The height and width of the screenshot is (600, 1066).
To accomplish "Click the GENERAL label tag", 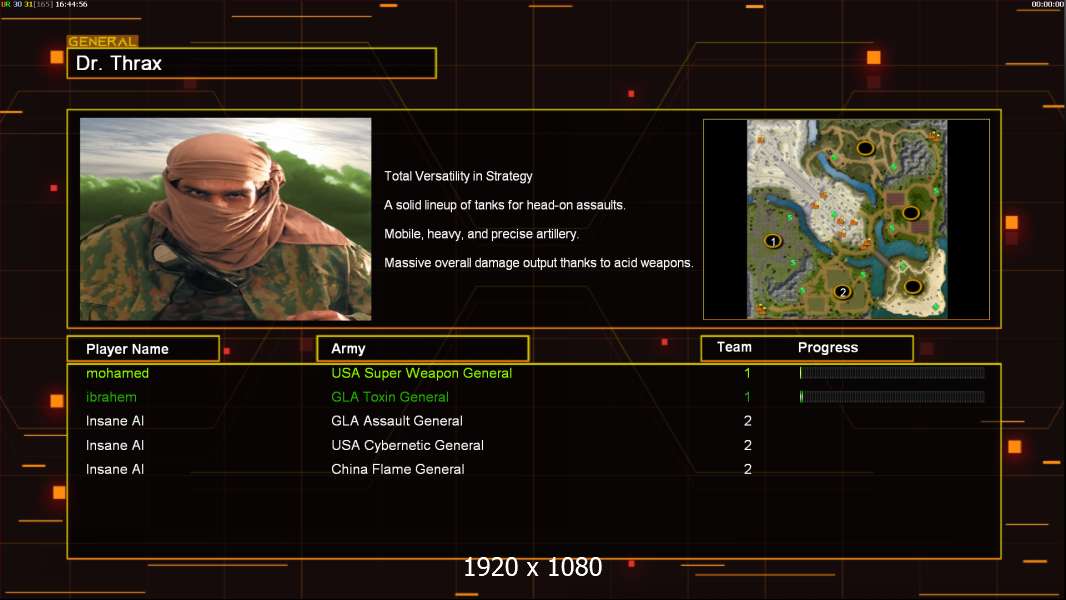I will tap(103, 41).
